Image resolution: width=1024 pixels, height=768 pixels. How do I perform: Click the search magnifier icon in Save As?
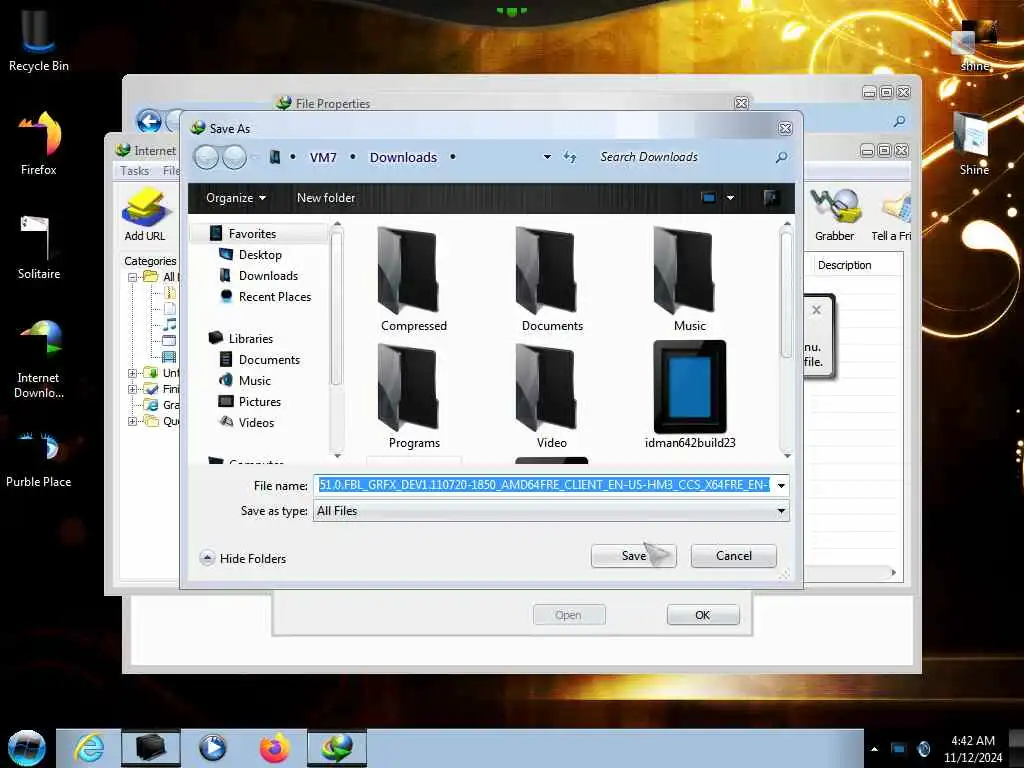click(781, 157)
